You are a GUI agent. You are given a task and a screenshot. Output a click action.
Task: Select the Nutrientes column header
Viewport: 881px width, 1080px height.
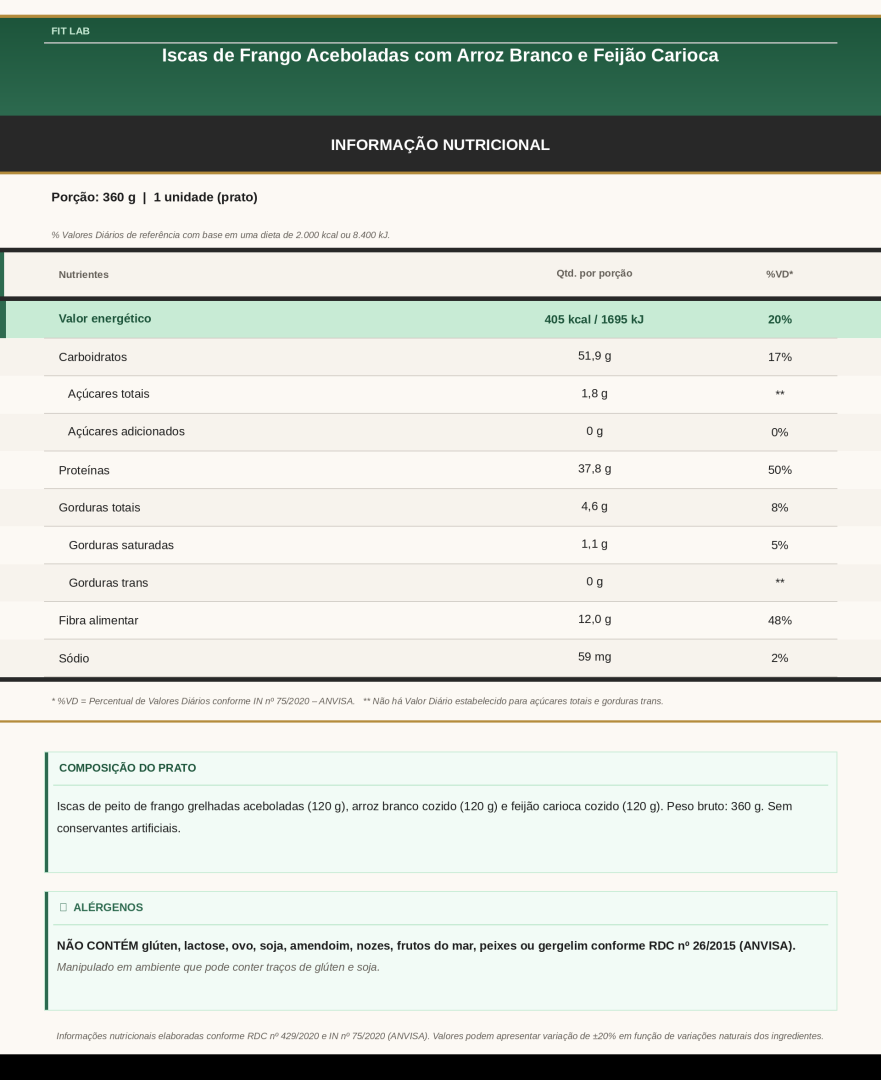(83, 274)
